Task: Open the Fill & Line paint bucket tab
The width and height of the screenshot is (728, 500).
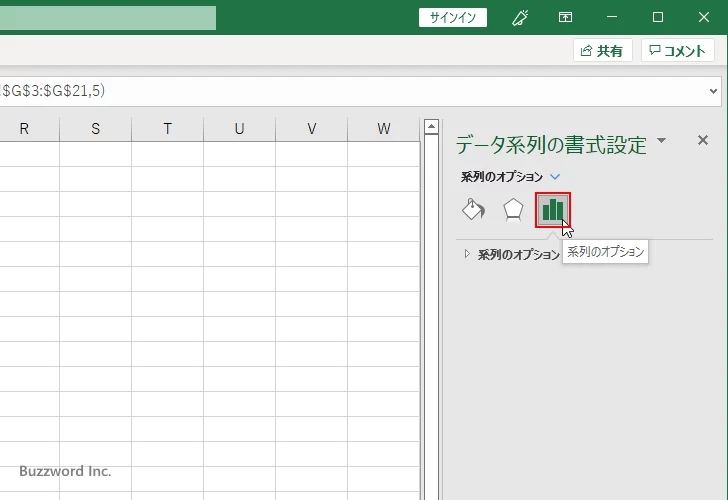Action: (x=473, y=210)
